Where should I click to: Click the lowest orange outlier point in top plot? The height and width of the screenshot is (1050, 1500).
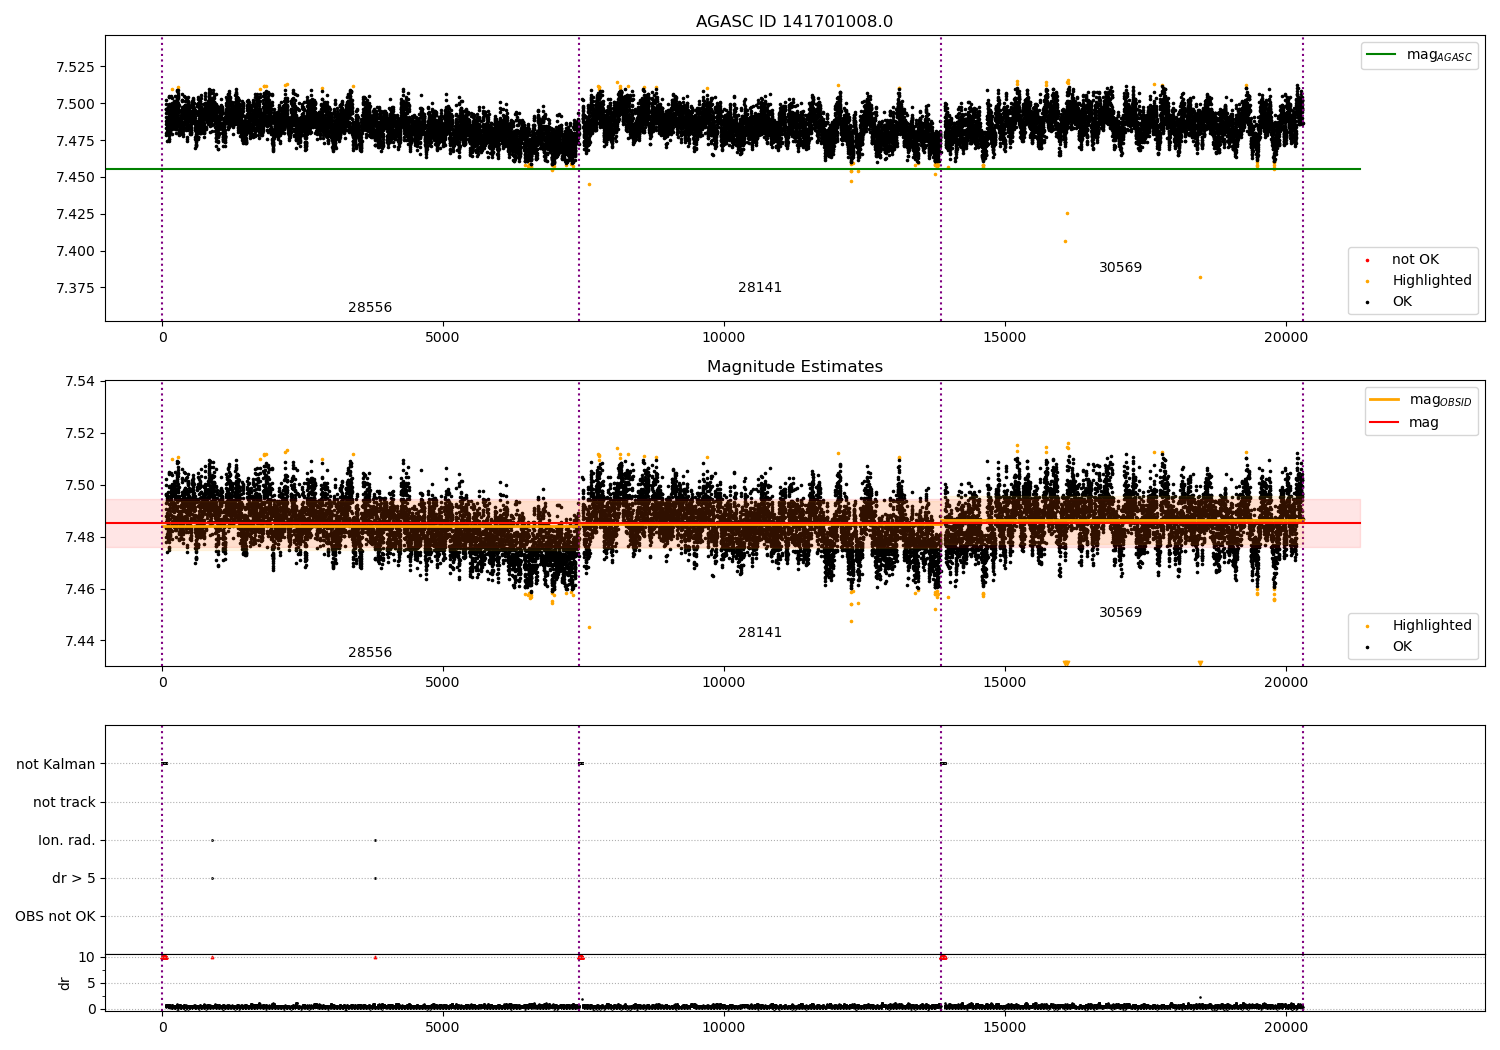(x=1200, y=277)
